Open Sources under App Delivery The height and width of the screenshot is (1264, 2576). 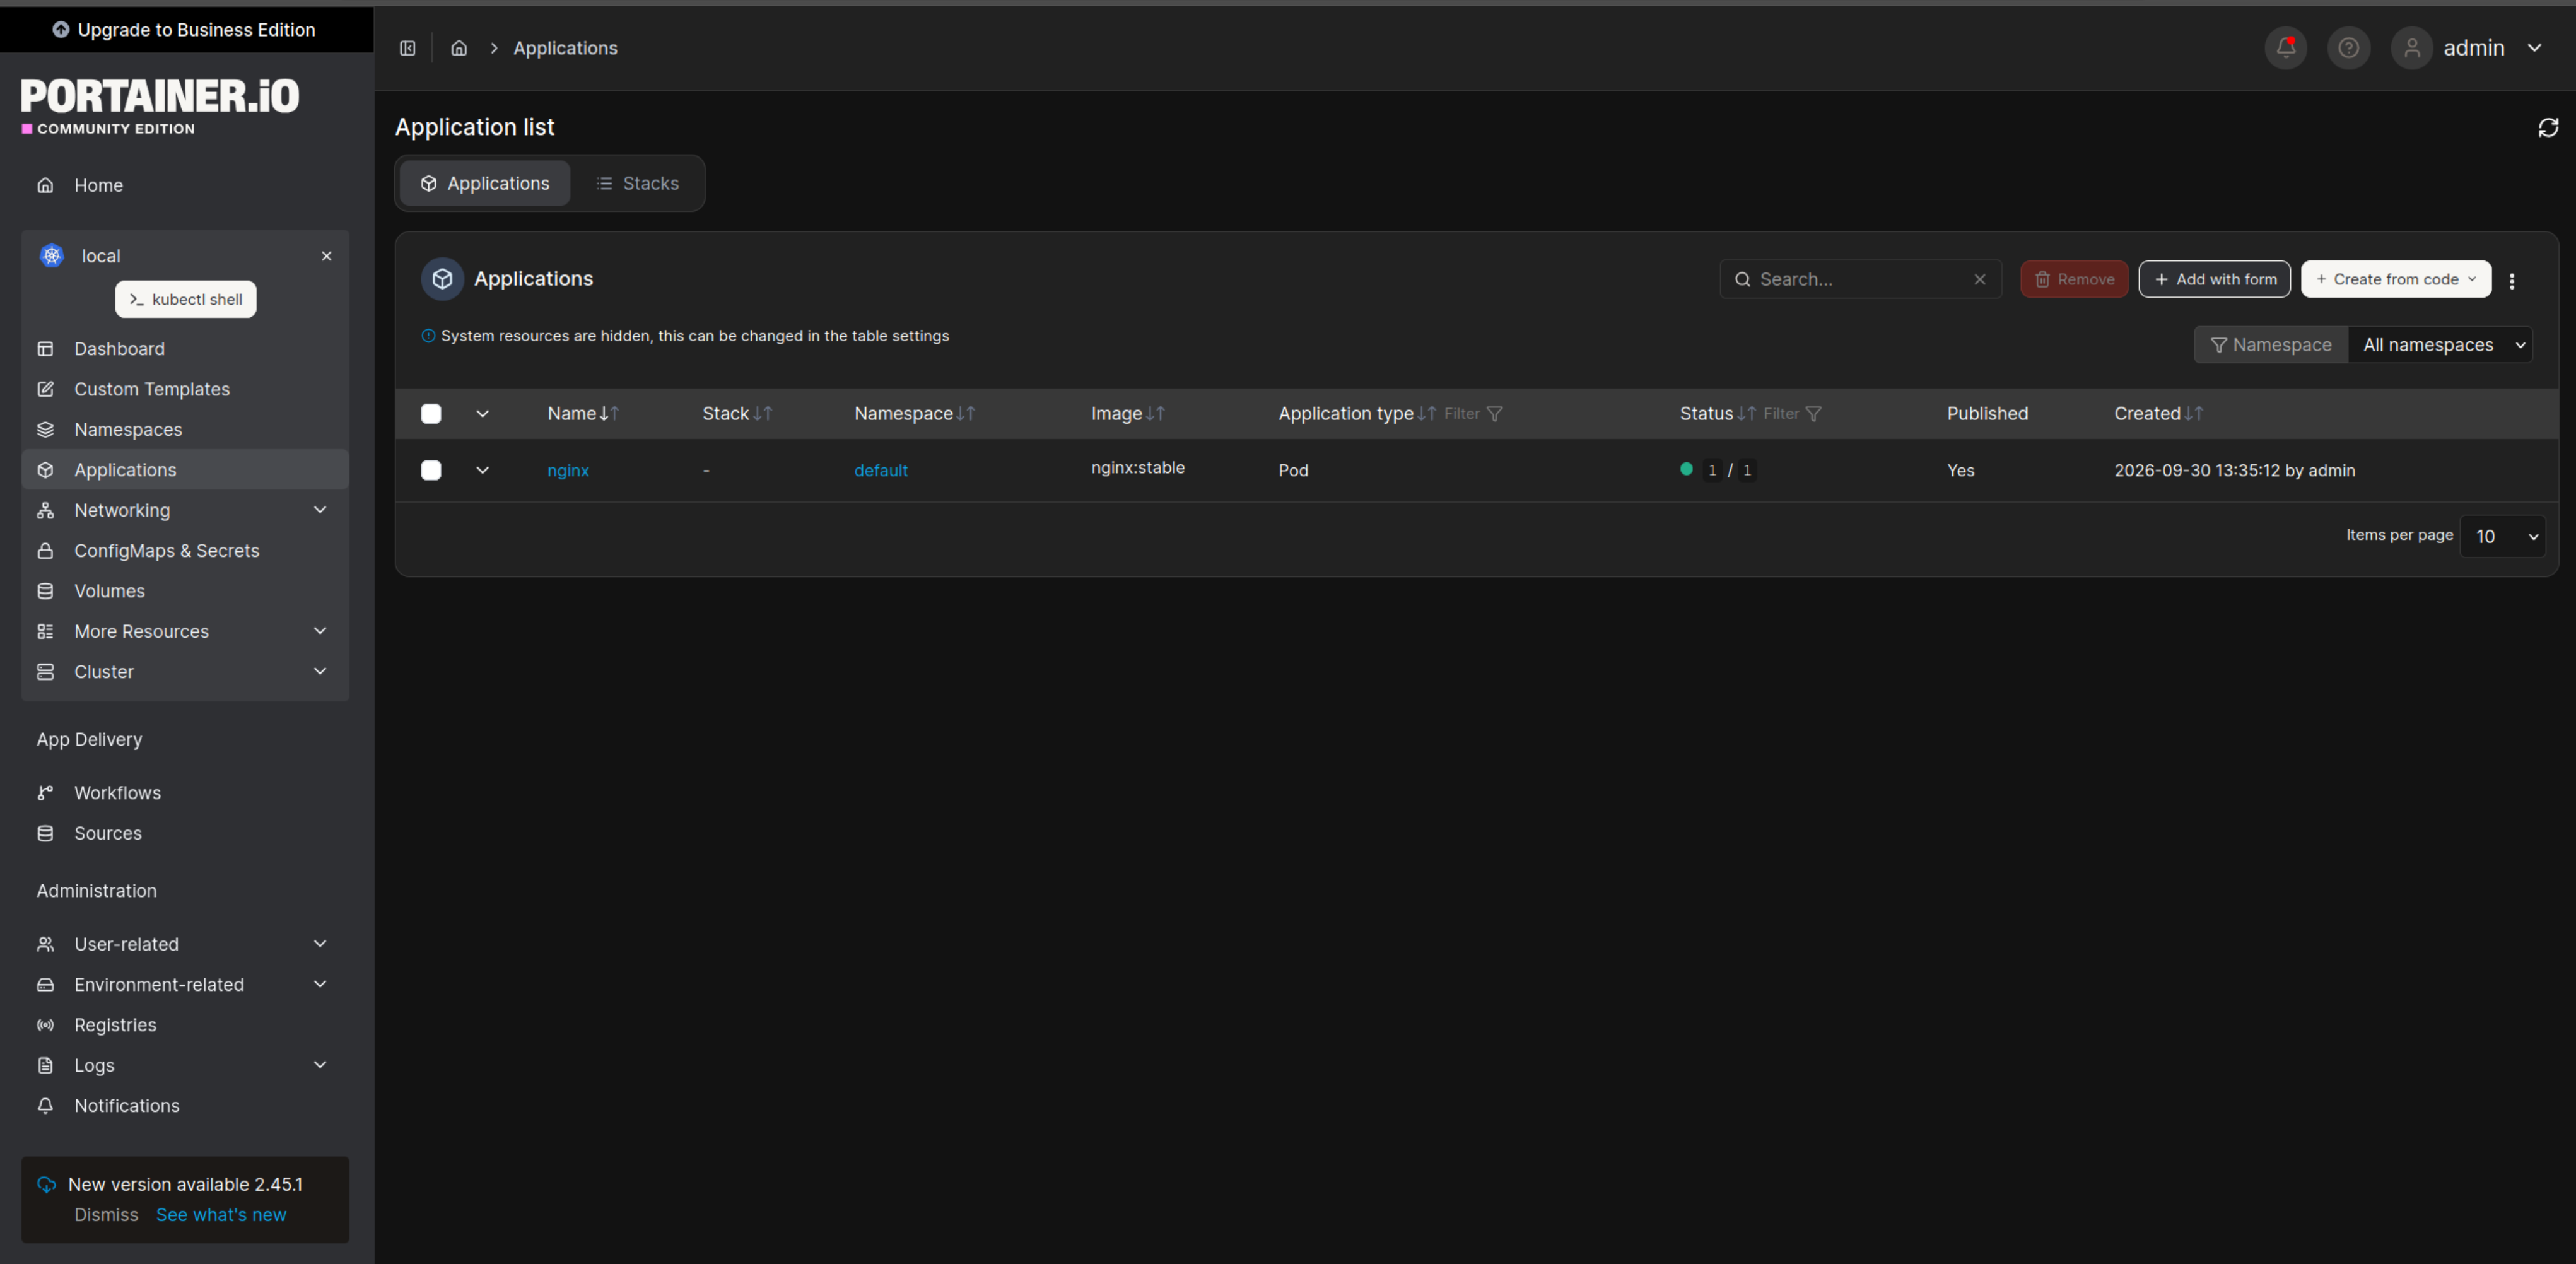[185, 833]
